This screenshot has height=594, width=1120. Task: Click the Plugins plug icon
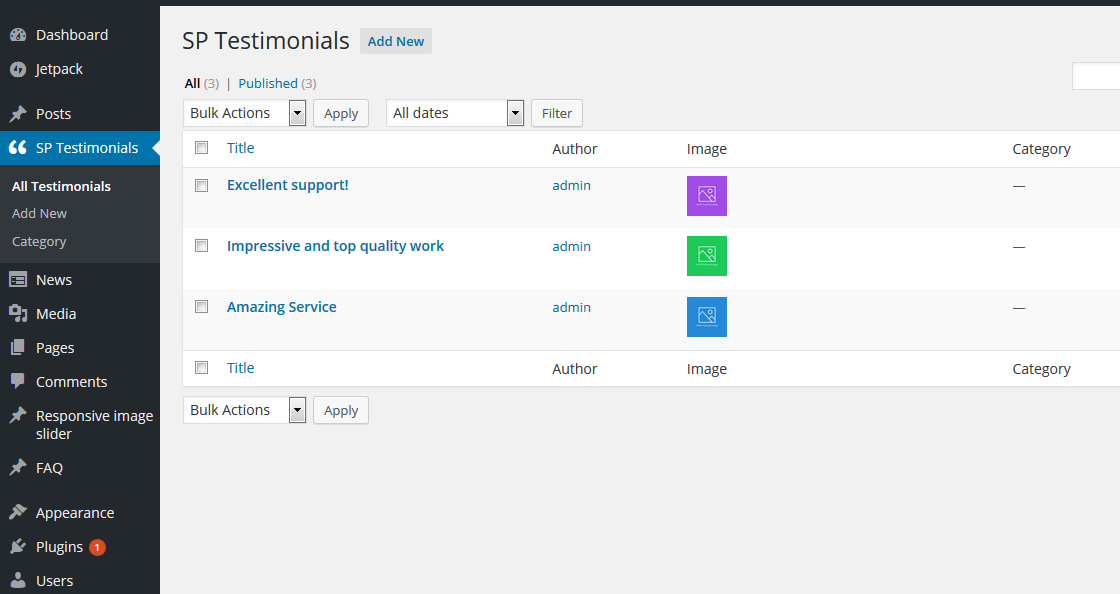pos(18,547)
